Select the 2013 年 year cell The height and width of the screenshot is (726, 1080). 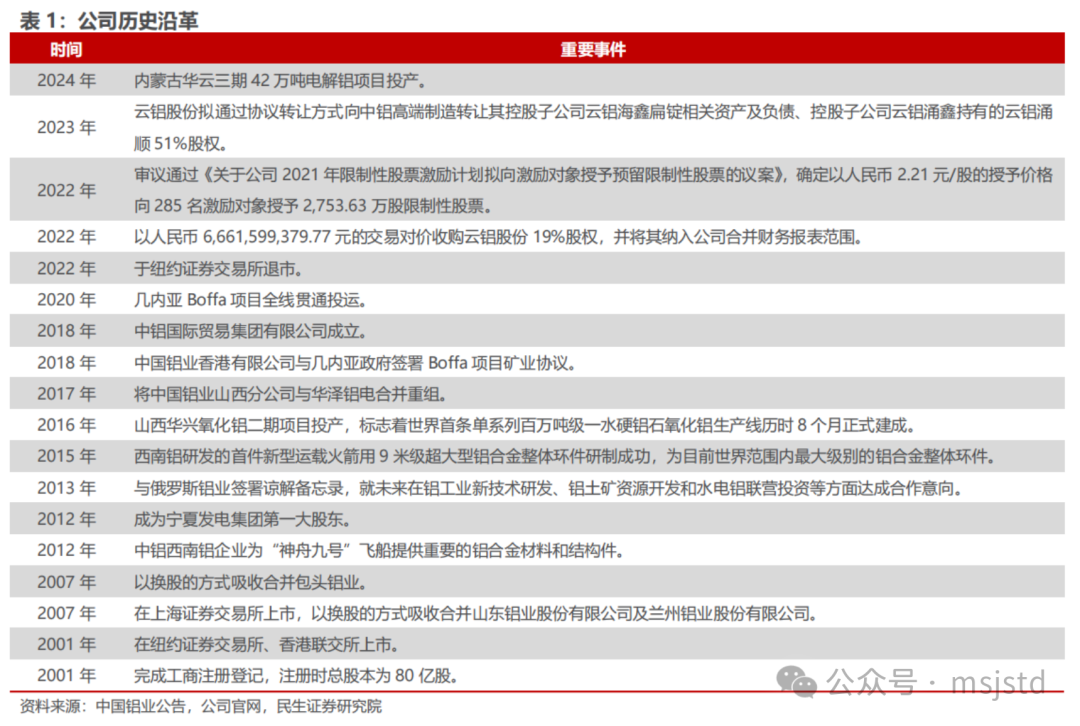66,488
